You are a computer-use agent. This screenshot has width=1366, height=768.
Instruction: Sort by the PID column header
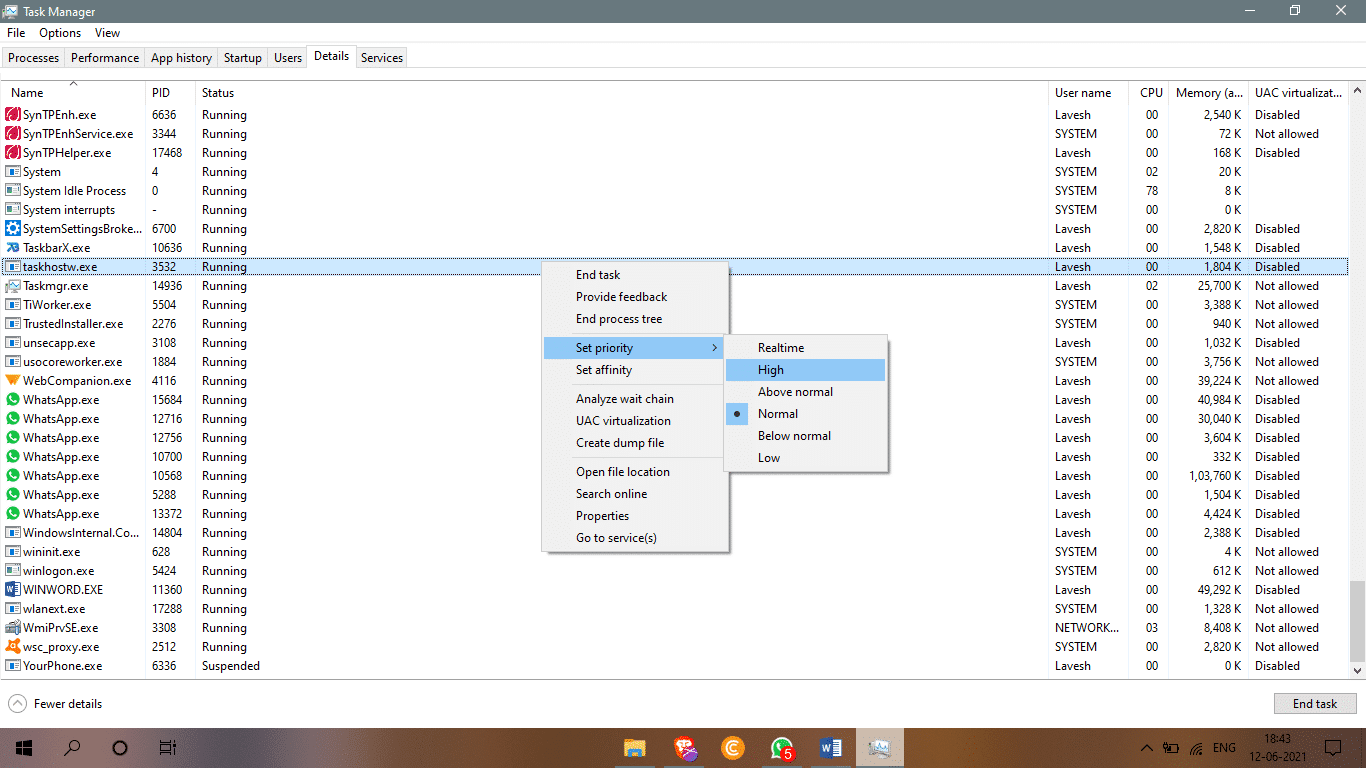[170, 93]
